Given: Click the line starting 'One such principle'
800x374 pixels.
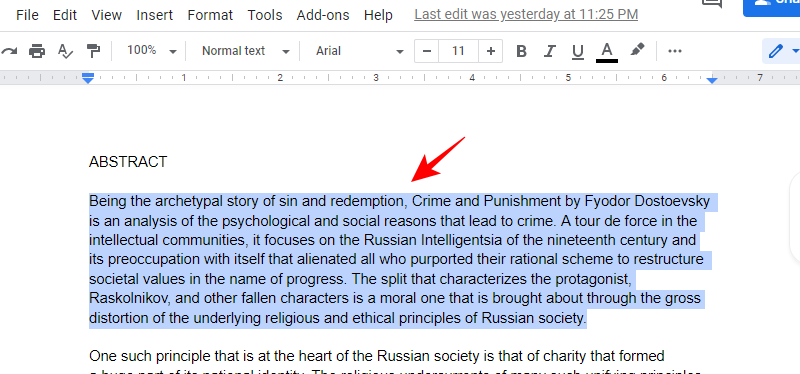Looking at the screenshot, I should [377, 356].
